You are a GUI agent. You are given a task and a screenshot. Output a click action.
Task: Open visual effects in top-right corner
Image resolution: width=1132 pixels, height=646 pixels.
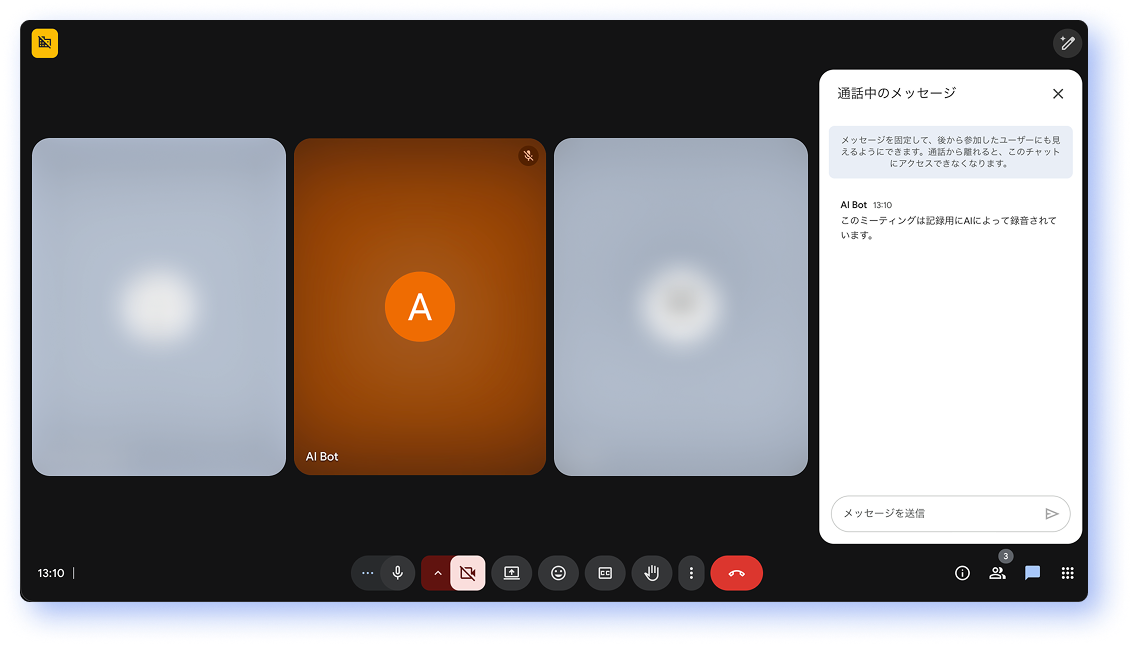pos(1067,43)
